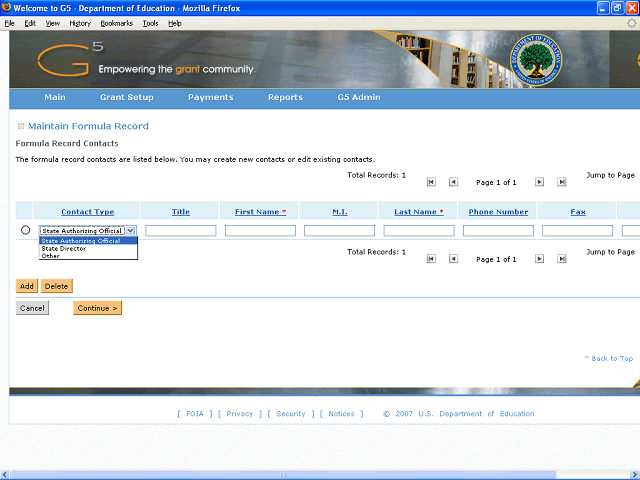Click the Firefox loading throbber icon

coord(631,23)
